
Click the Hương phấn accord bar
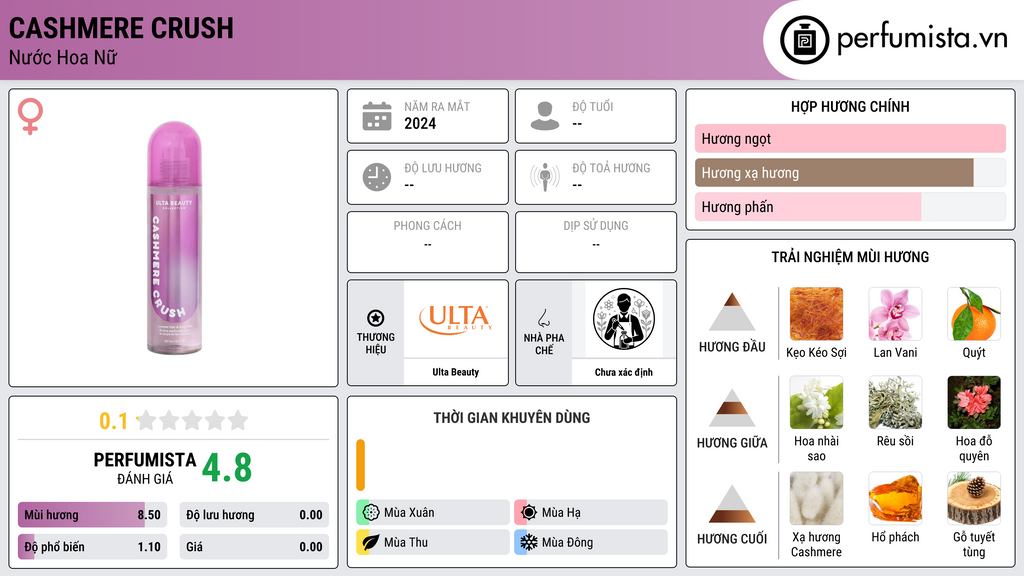click(x=850, y=207)
